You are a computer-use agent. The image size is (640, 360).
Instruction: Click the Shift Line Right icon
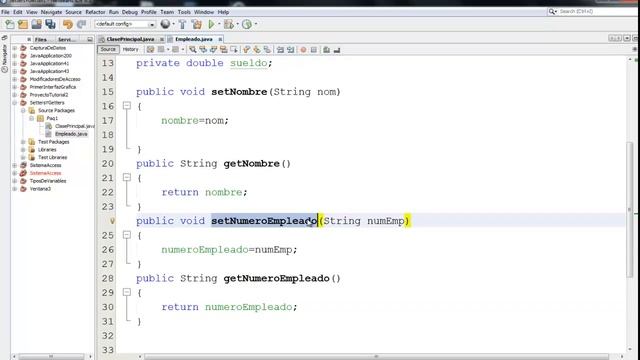point(290,49)
